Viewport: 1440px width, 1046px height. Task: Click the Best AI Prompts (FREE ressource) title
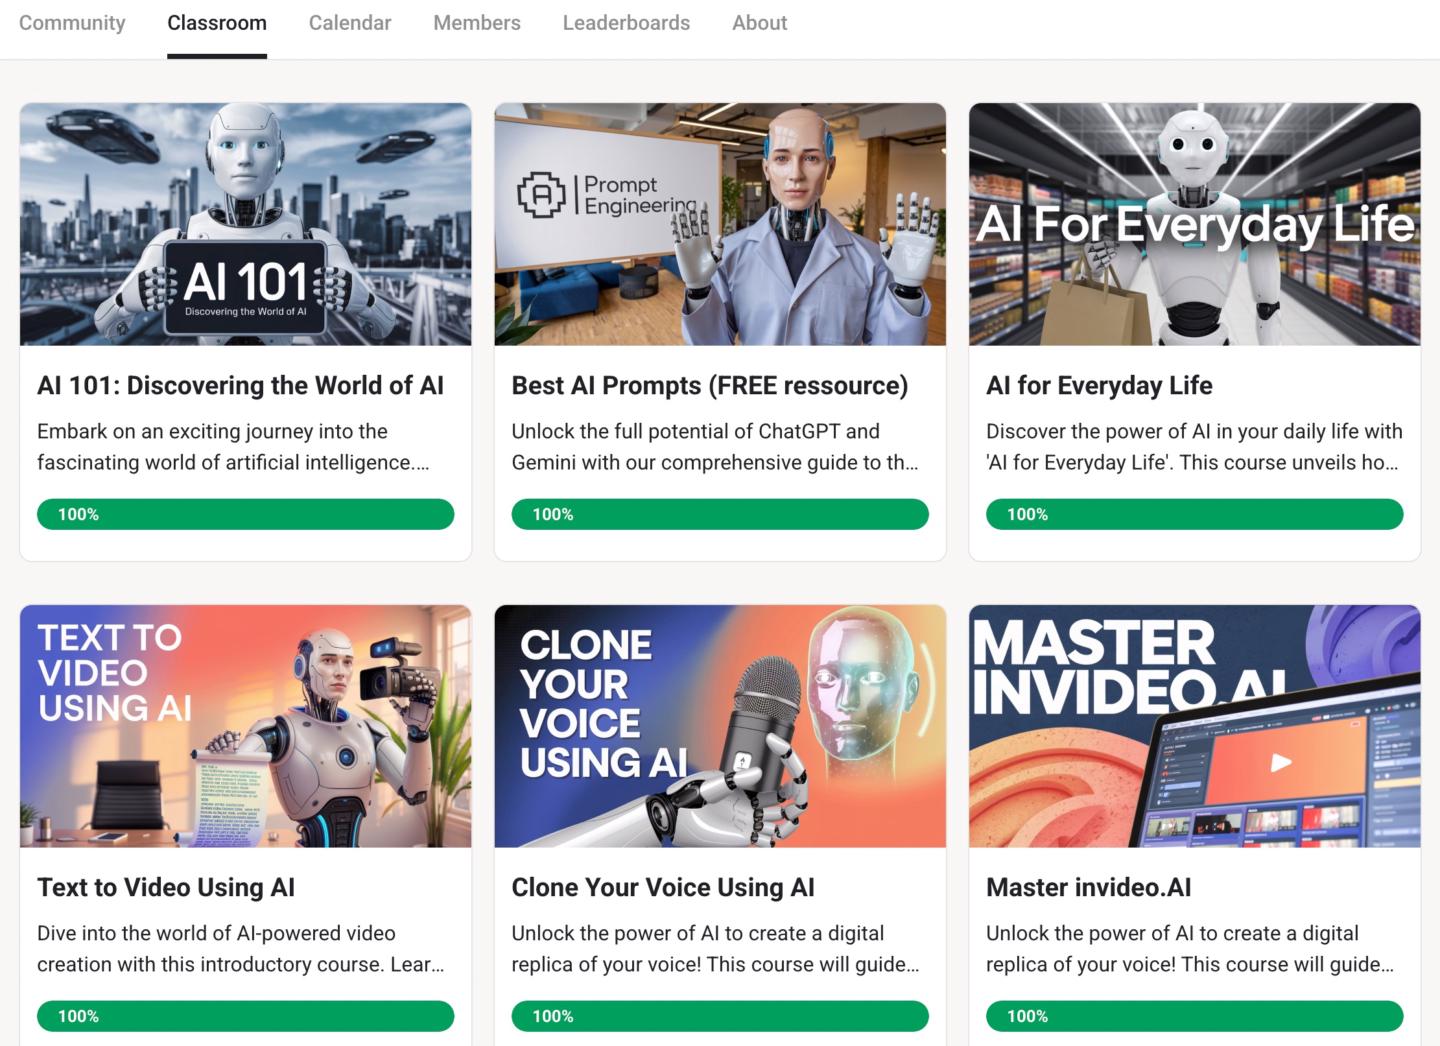[x=710, y=385]
